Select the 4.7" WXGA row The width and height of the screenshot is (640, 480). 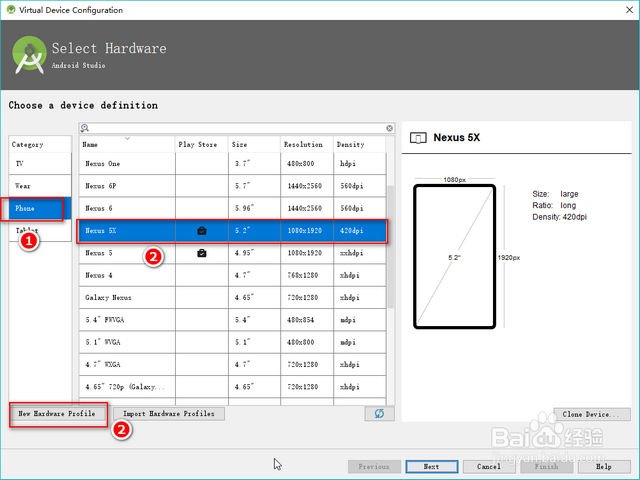pos(232,364)
